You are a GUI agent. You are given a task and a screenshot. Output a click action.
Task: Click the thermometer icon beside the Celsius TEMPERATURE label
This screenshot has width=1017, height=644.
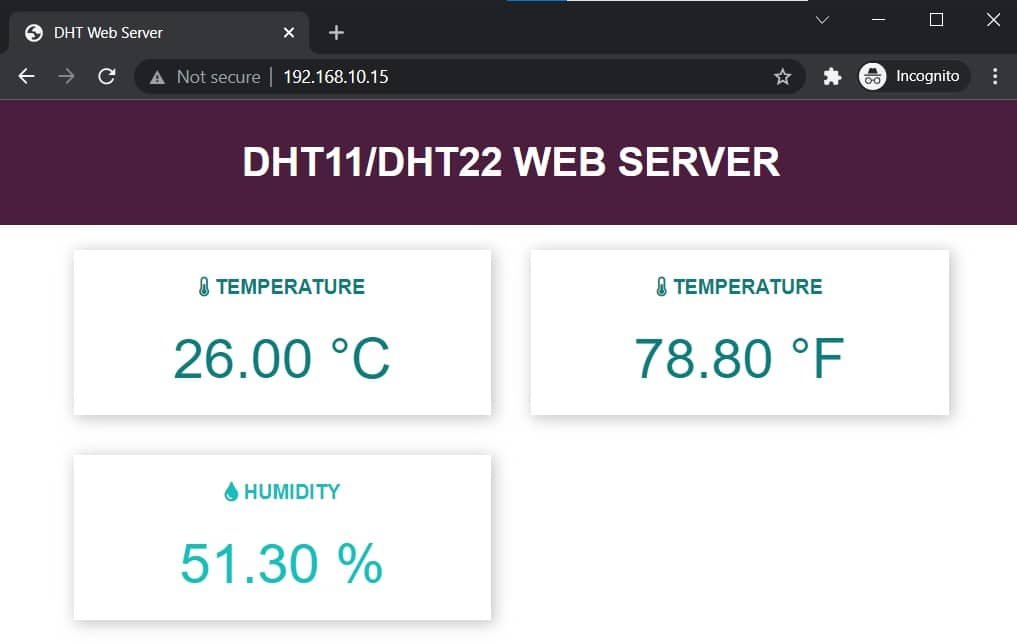pos(204,287)
